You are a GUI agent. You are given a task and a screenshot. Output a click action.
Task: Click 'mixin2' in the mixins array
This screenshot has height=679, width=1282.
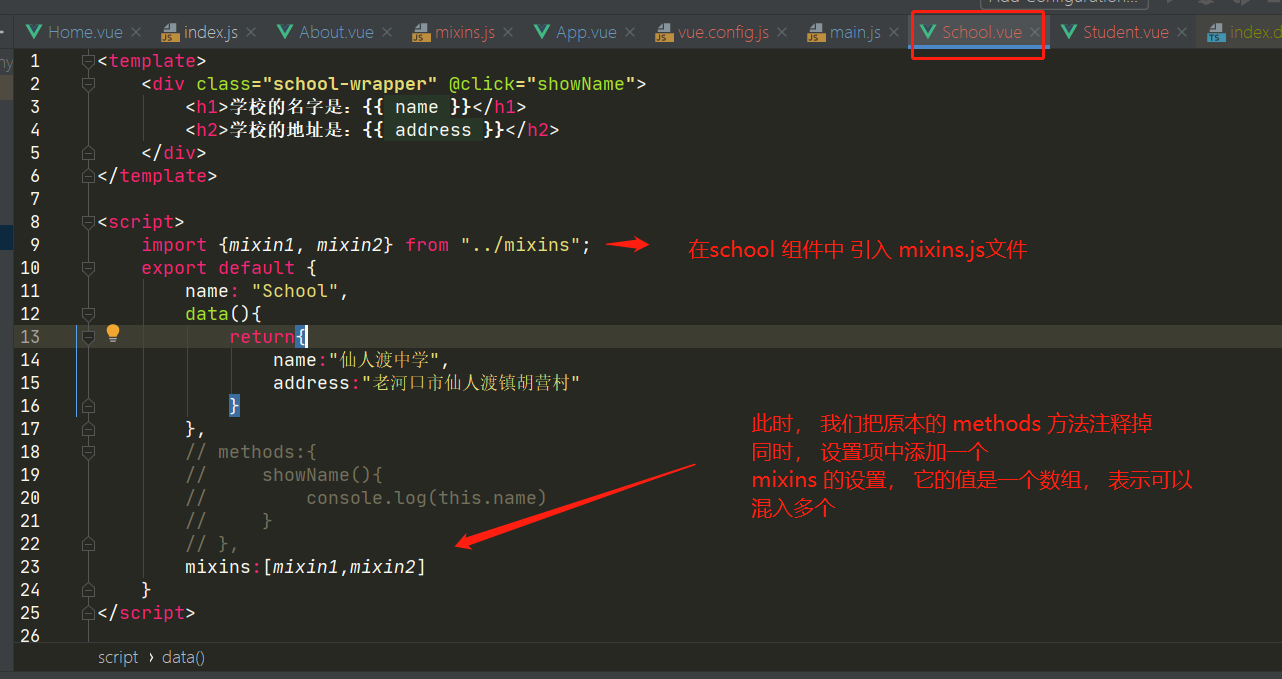[x=383, y=567]
